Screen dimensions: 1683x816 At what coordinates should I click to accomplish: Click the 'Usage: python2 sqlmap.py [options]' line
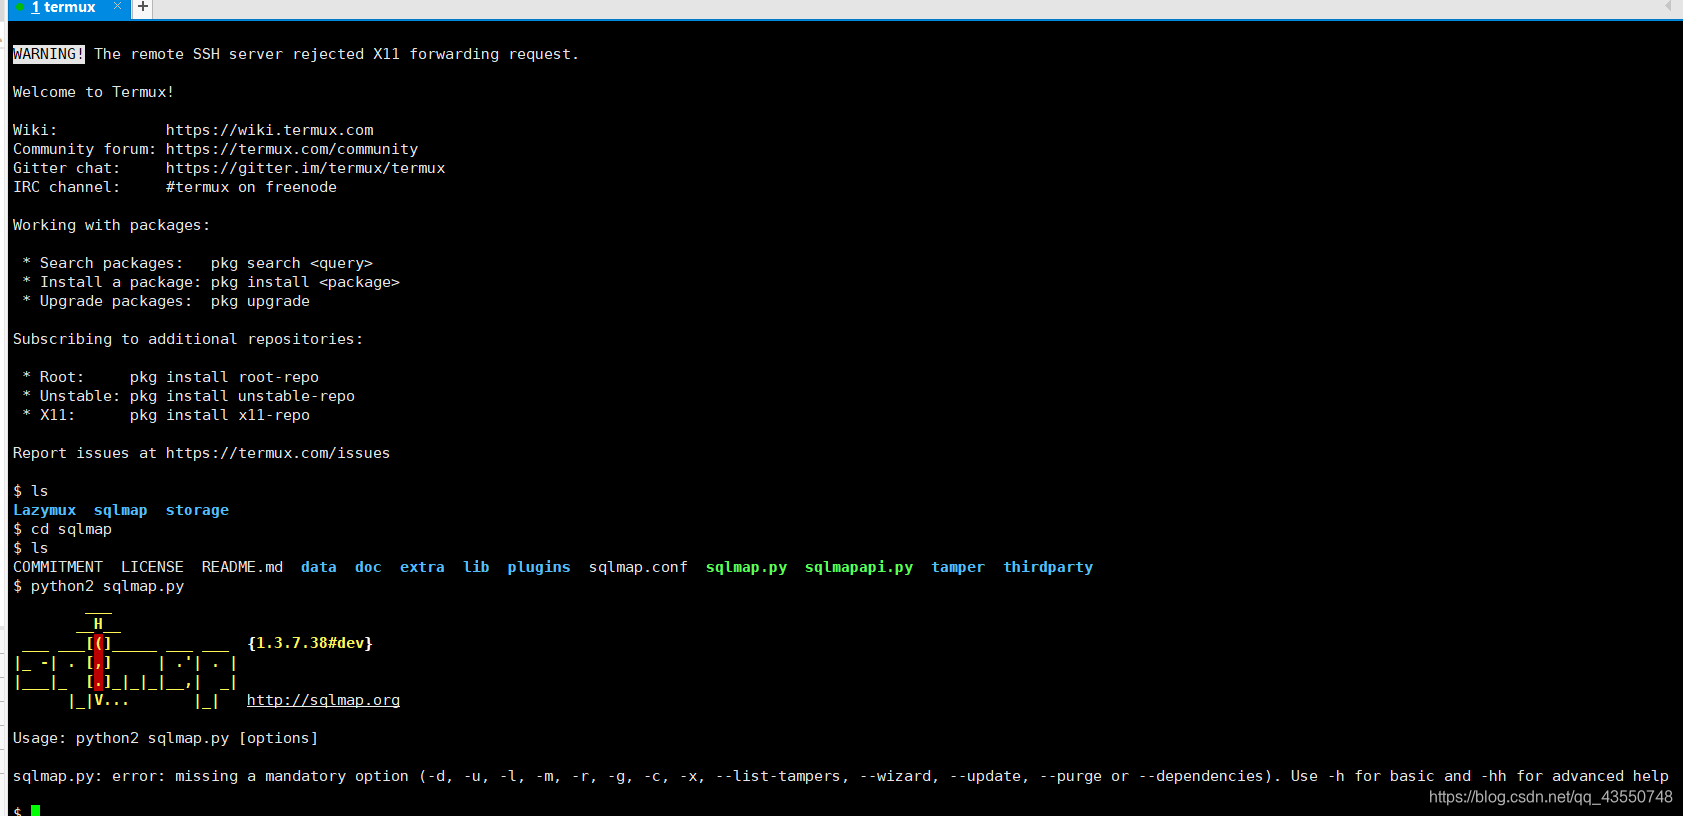point(165,738)
